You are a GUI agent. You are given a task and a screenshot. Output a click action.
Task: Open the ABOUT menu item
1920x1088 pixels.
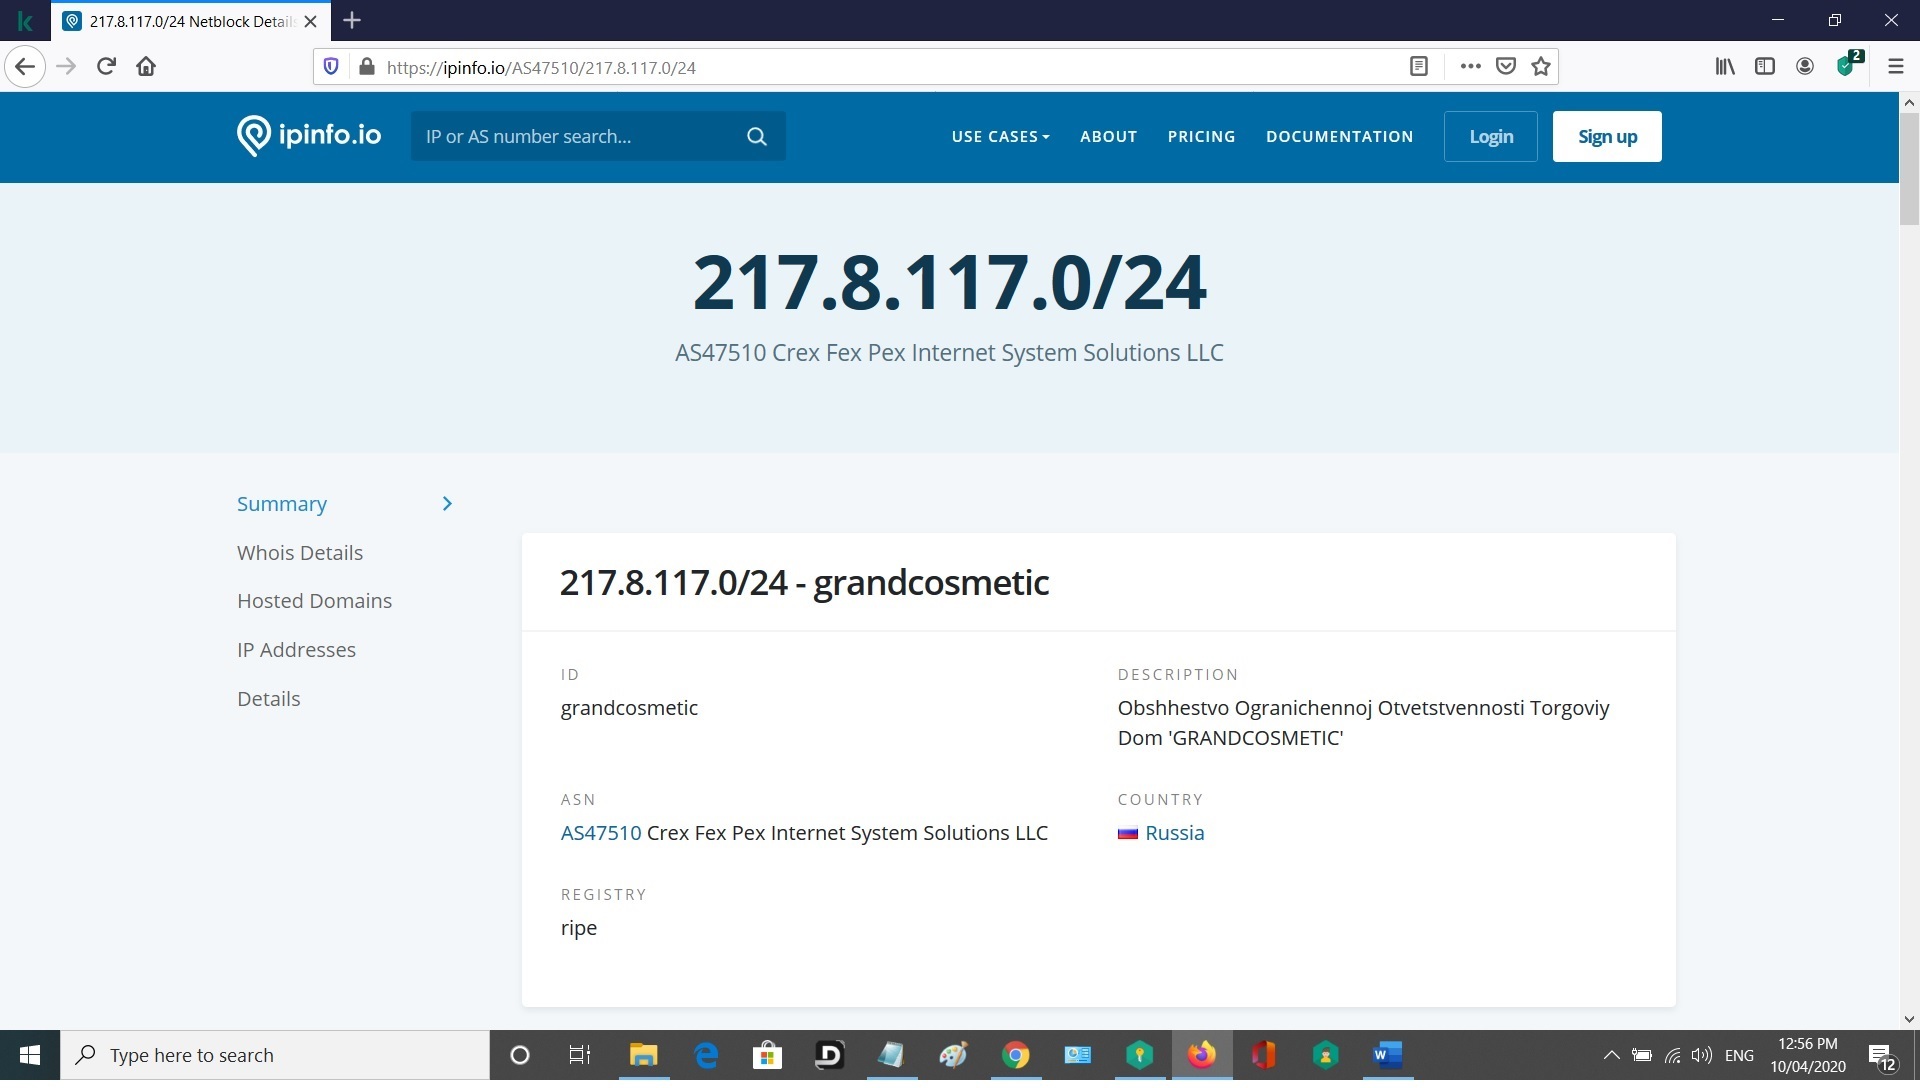[1108, 137]
